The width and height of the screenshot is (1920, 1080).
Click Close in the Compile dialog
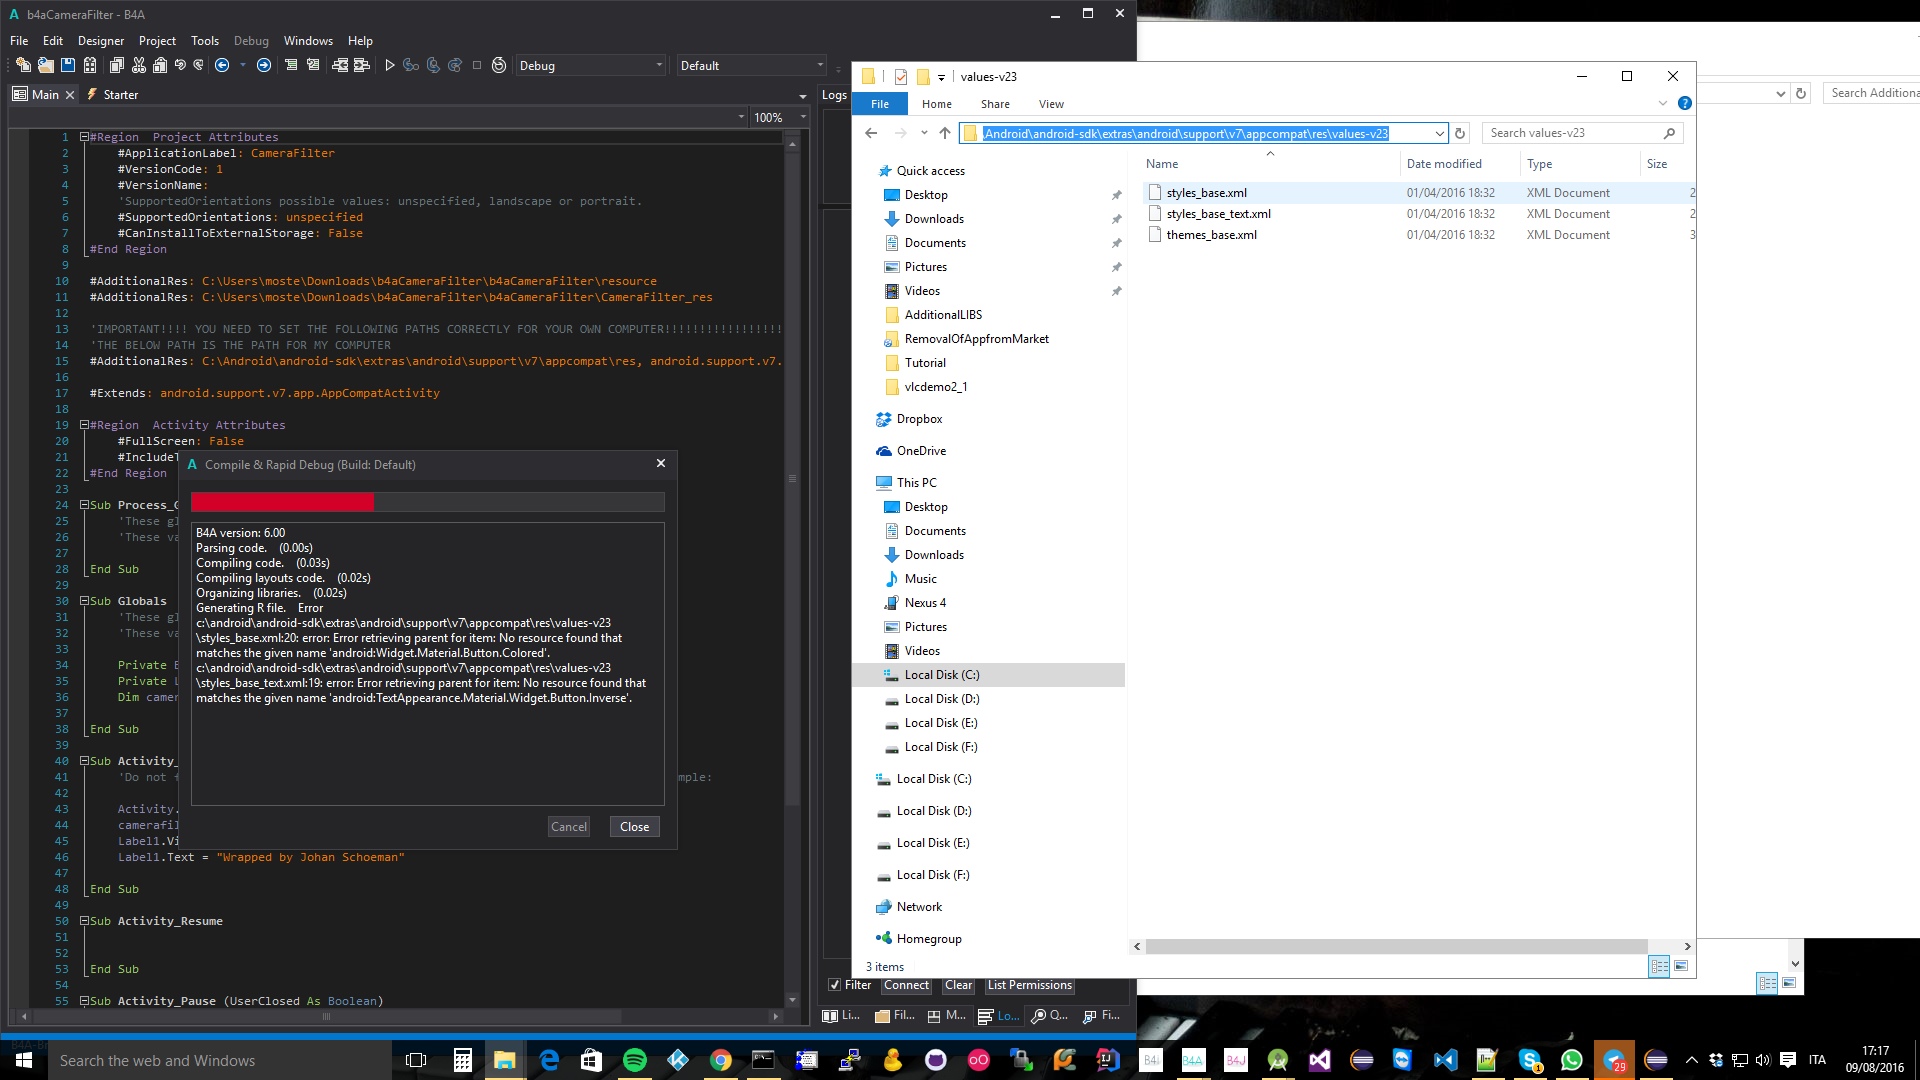click(634, 827)
